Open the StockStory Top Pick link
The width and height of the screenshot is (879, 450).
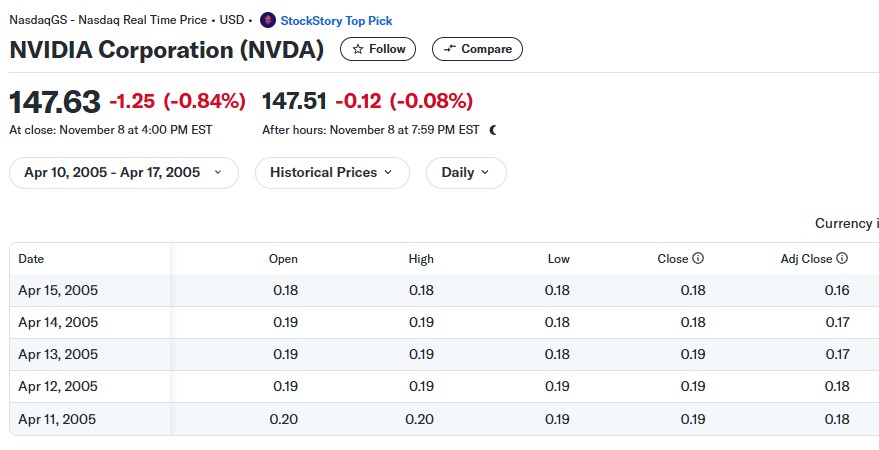pyautogui.click(x=336, y=21)
